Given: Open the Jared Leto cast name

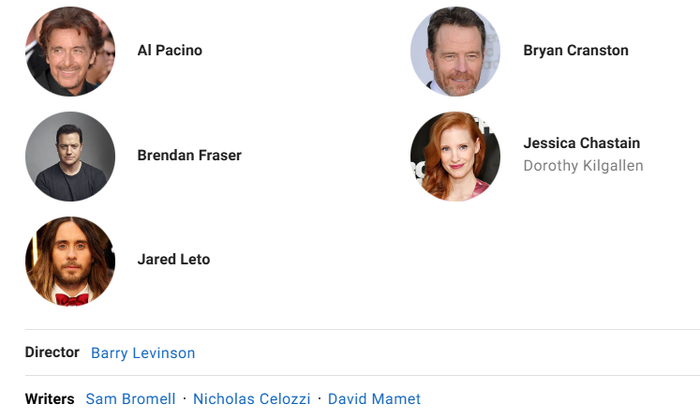Looking at the screenshot, I should (x=173, y=260).
